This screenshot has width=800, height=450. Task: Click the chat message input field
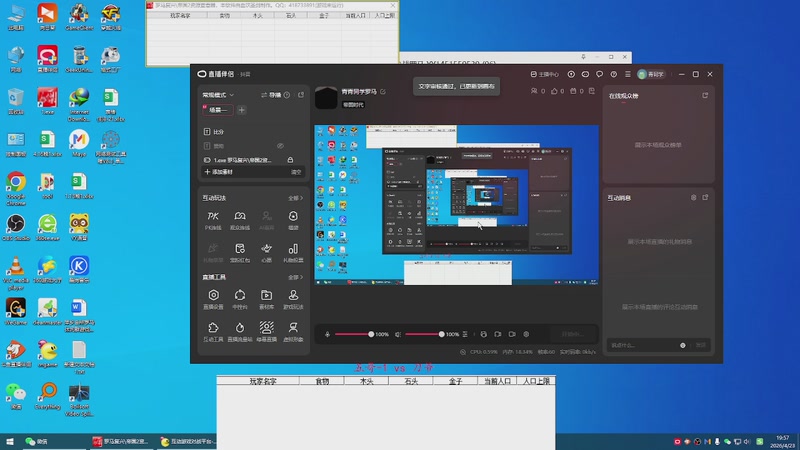(x=643, y=345)
